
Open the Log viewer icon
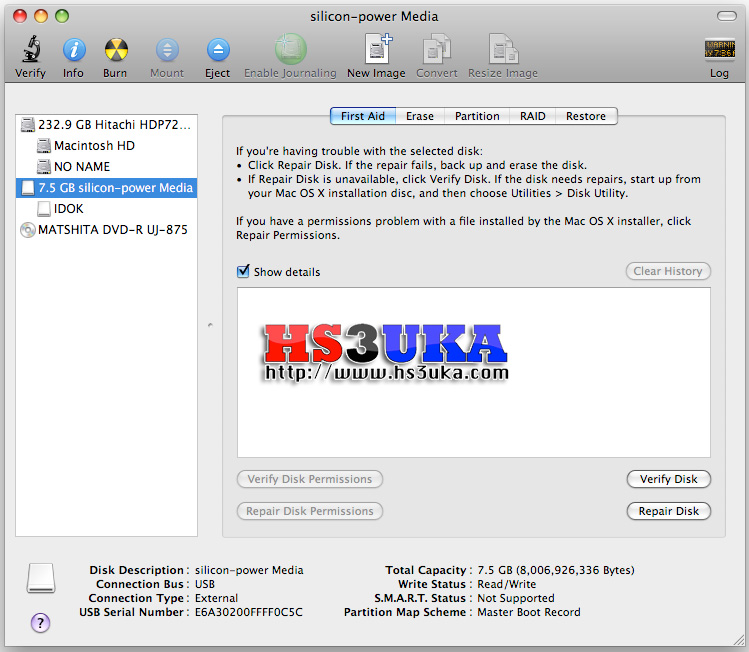[719, 49]
